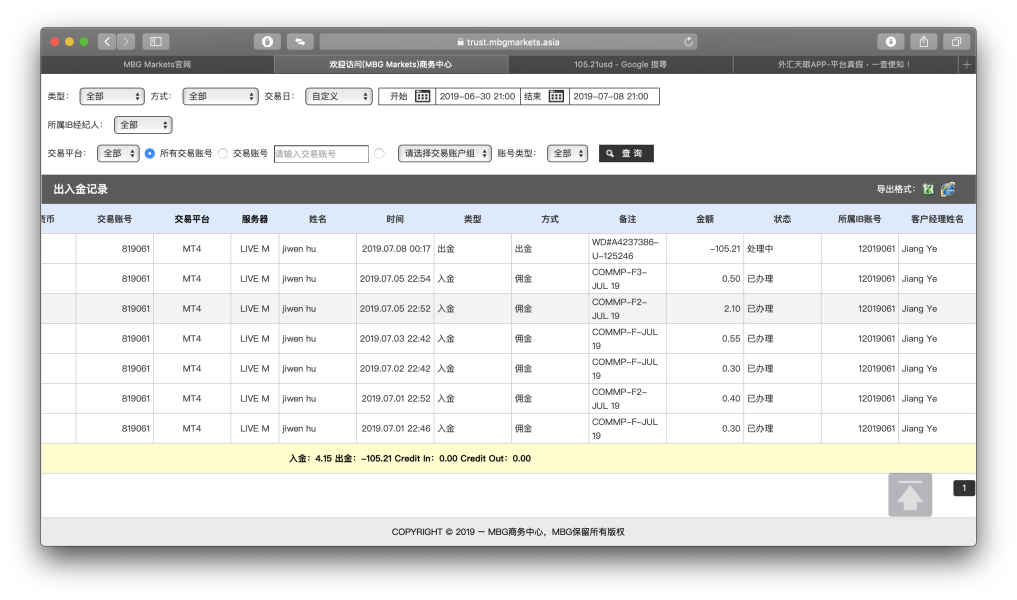Select the remark WD#A4237386-U-125246

click(x=625, y=249)
